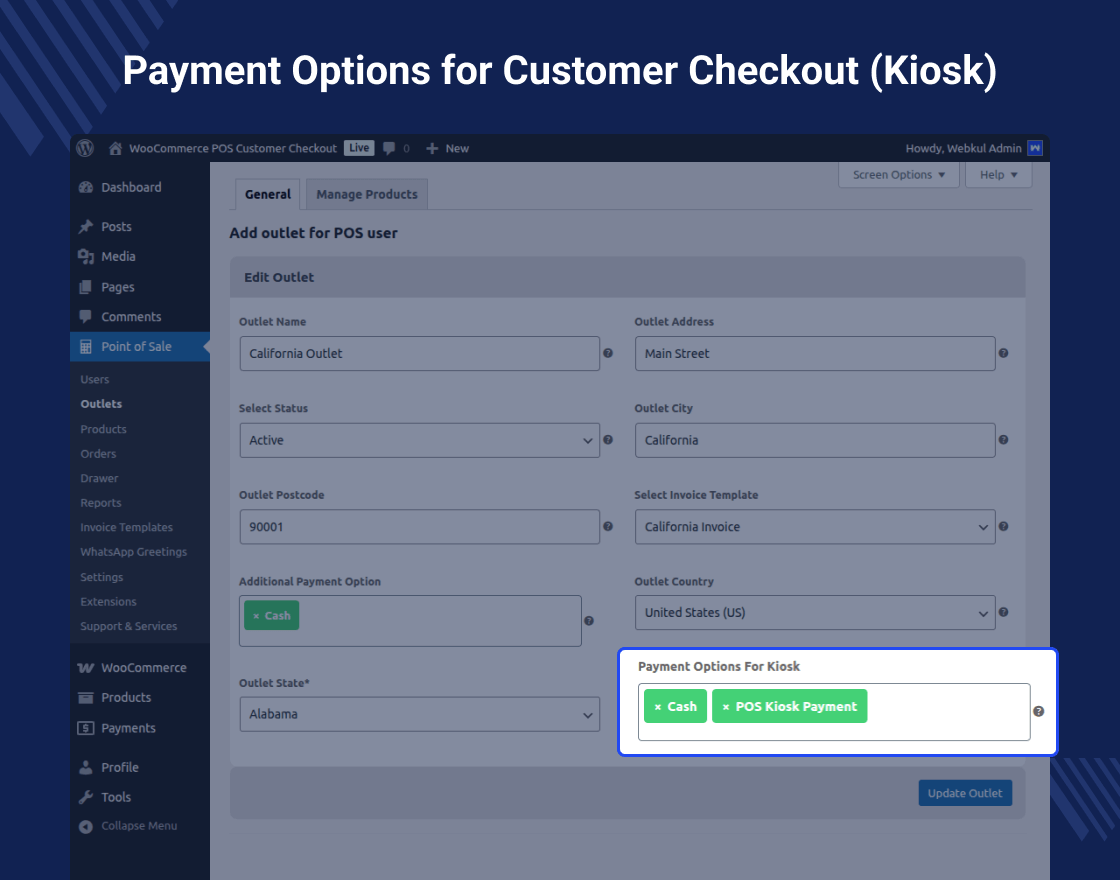Open the Orders submenu item
The height and width of the screenshot is (880, 1120).
click(98, 454)
